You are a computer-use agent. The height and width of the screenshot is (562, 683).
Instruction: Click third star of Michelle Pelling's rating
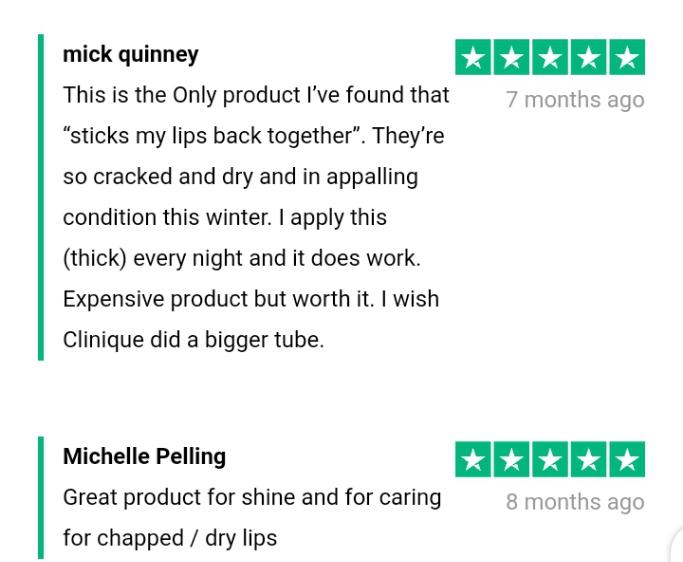click(550, 459)
